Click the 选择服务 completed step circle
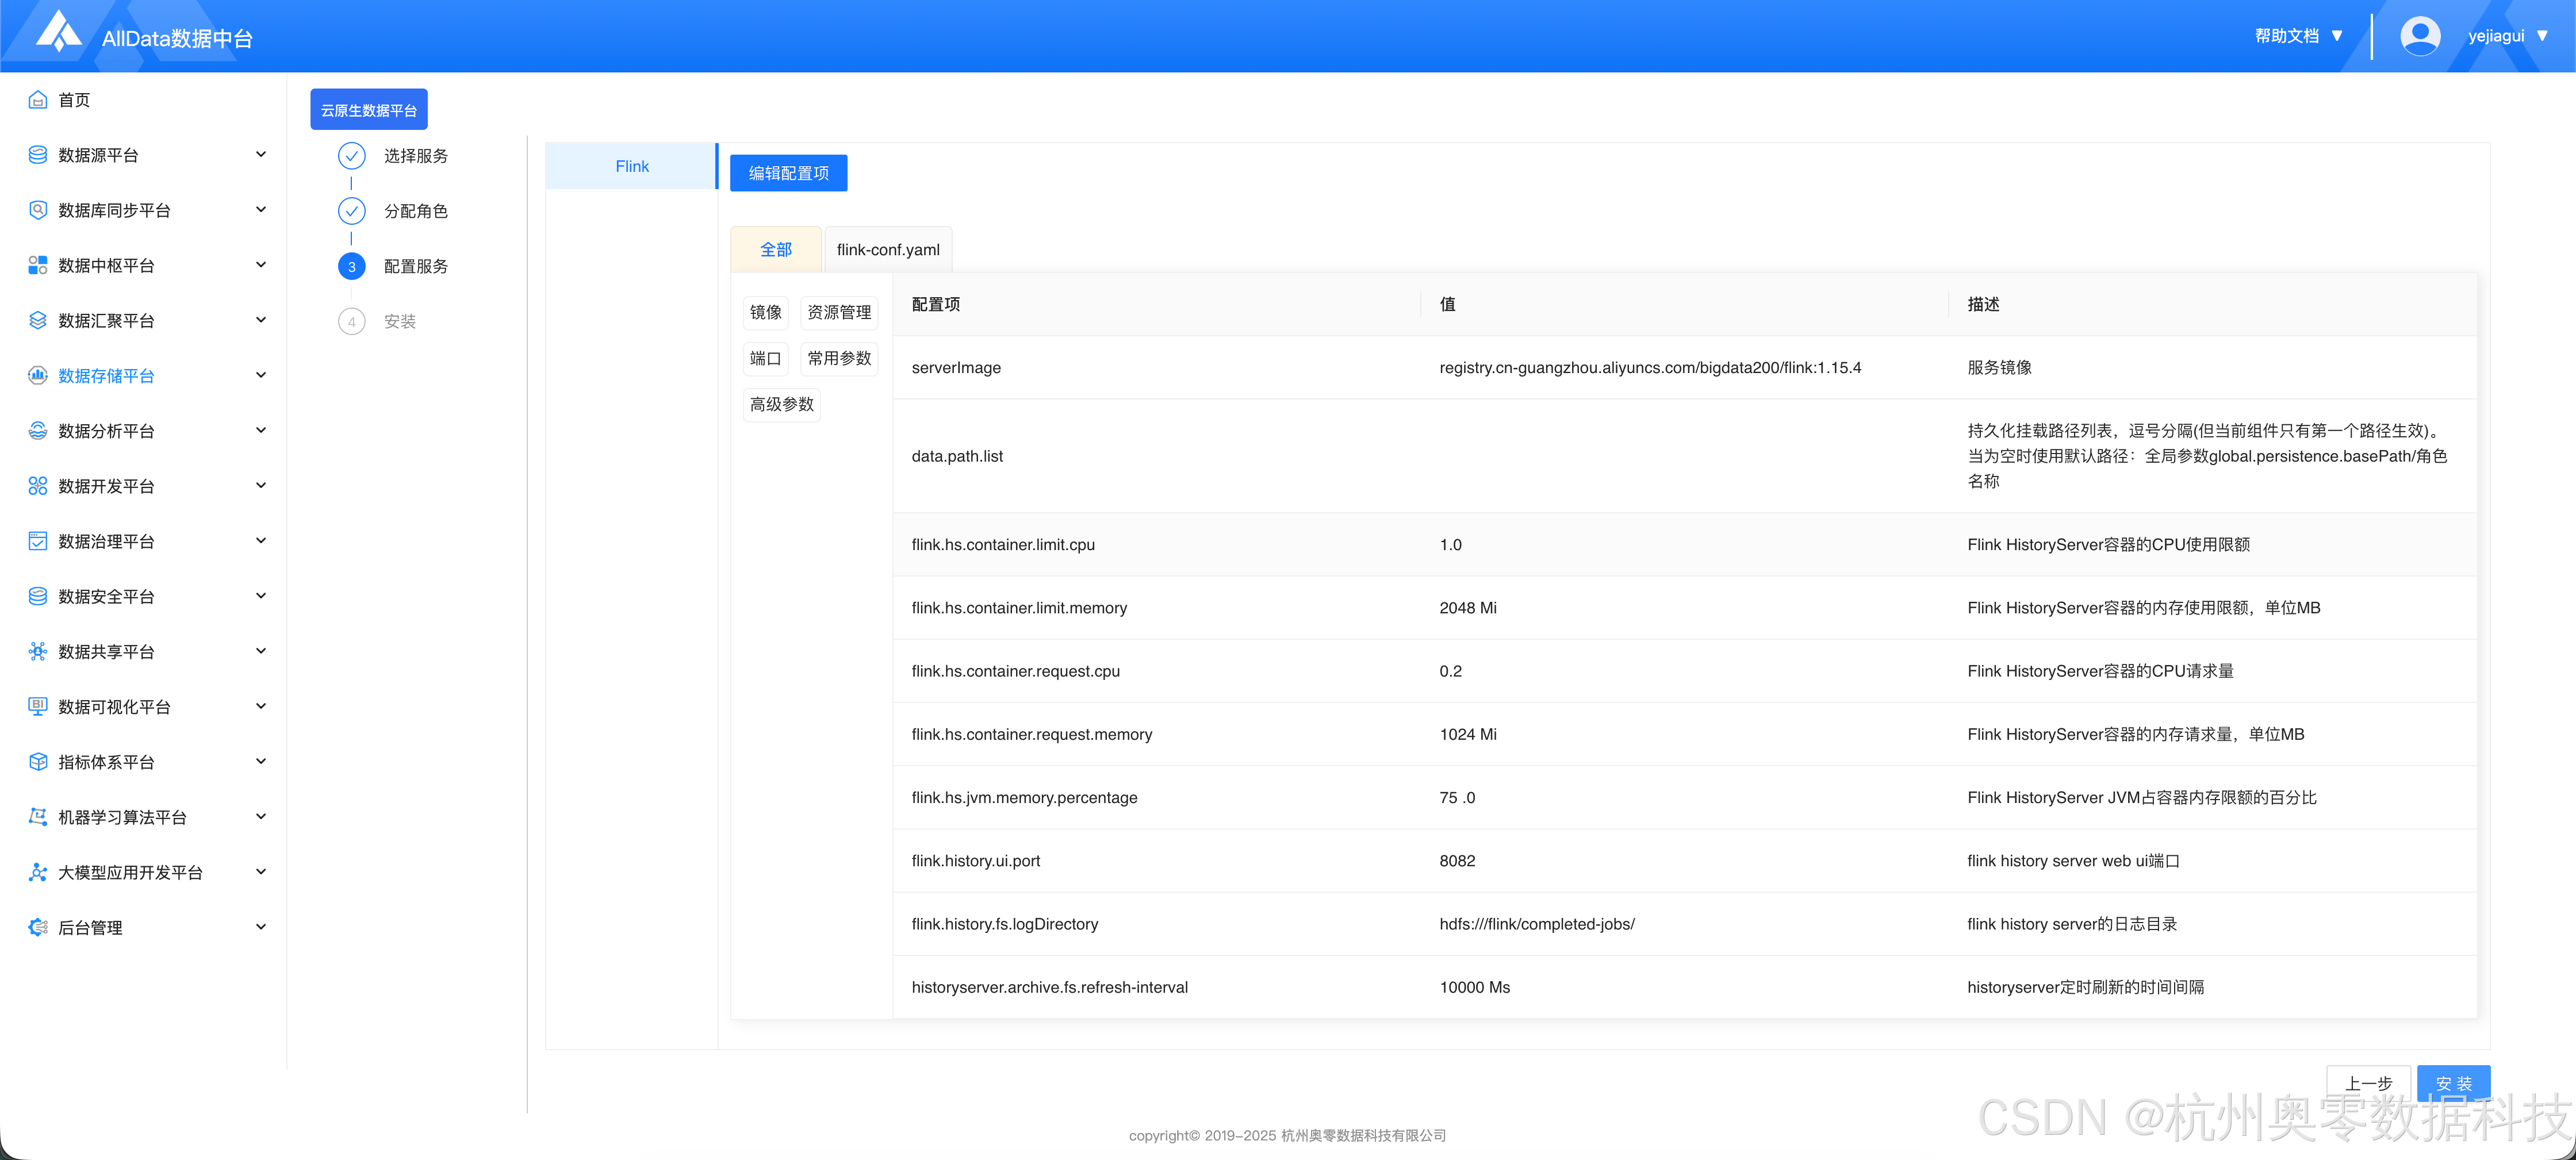The width and height of the screenshot is (2576, 1160). tap(351, 156)
